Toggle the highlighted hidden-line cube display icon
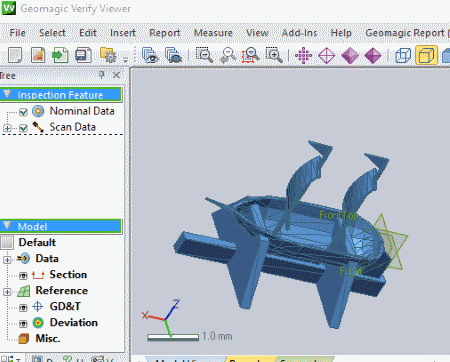The width and height of the screenshot is (450, 362). [x=426, y=55]
